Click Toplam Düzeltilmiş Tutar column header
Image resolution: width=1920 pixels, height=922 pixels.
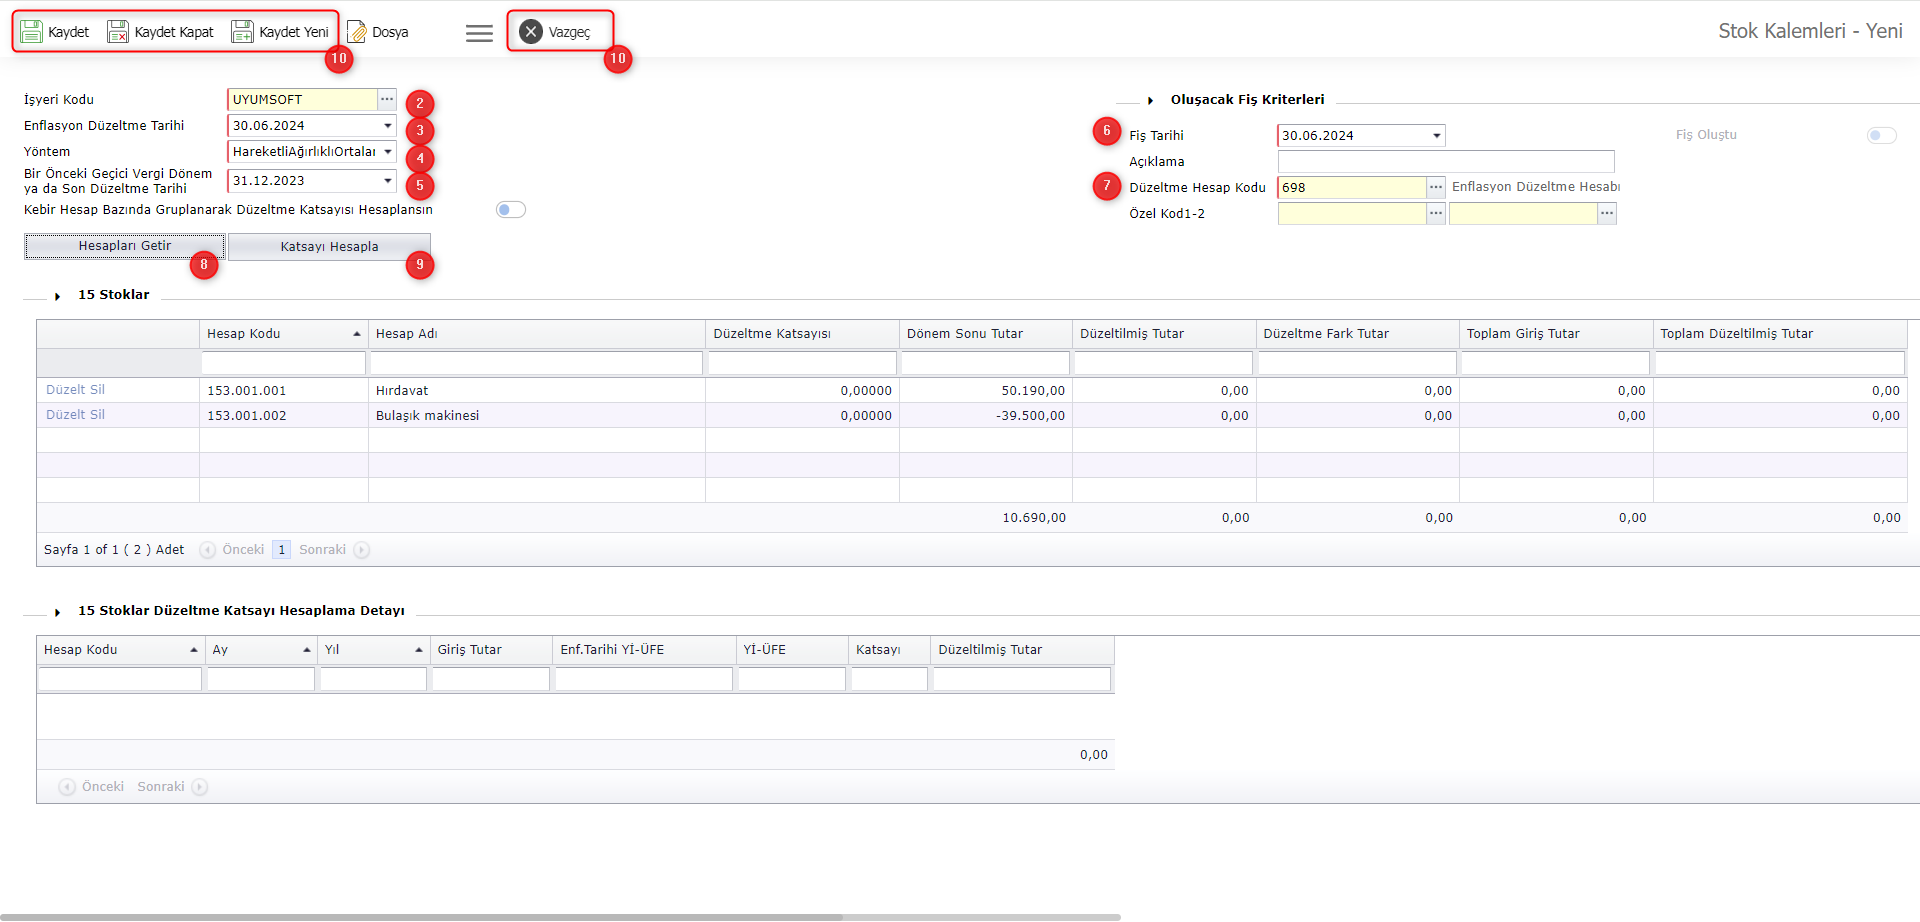[x=1780, y=334]
